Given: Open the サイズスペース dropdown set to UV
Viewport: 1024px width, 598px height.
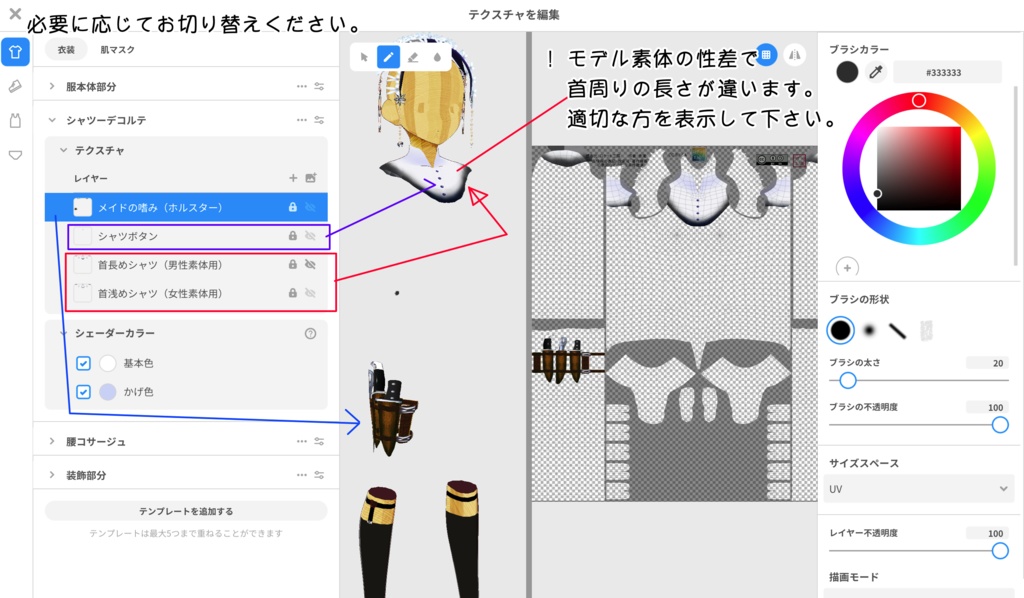Looking at the screenshot, I should coord(919,489).
